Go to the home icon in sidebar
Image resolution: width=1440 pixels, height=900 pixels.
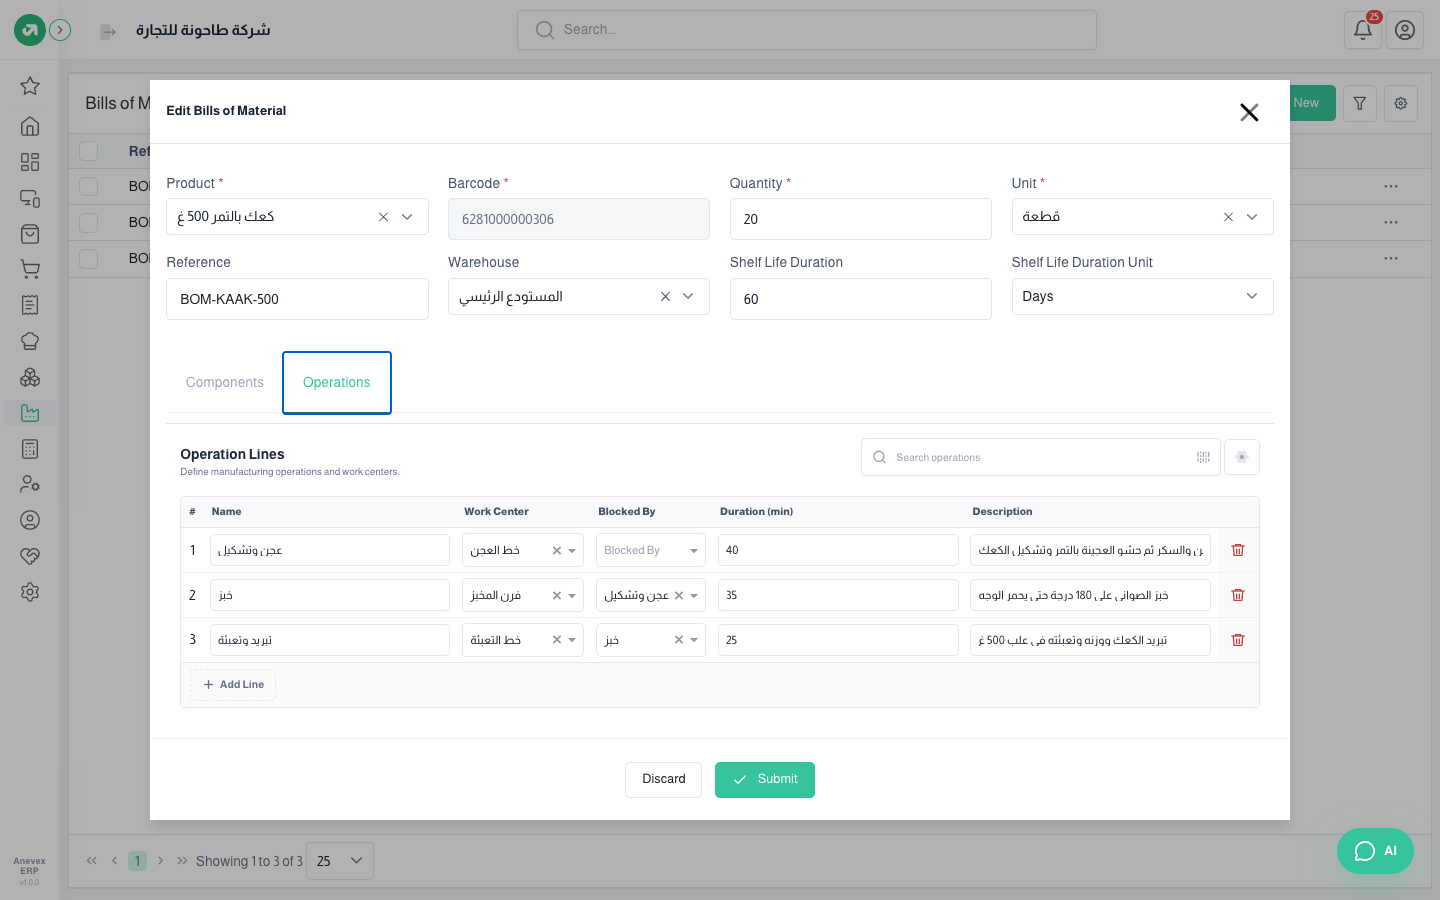[30, 126]
